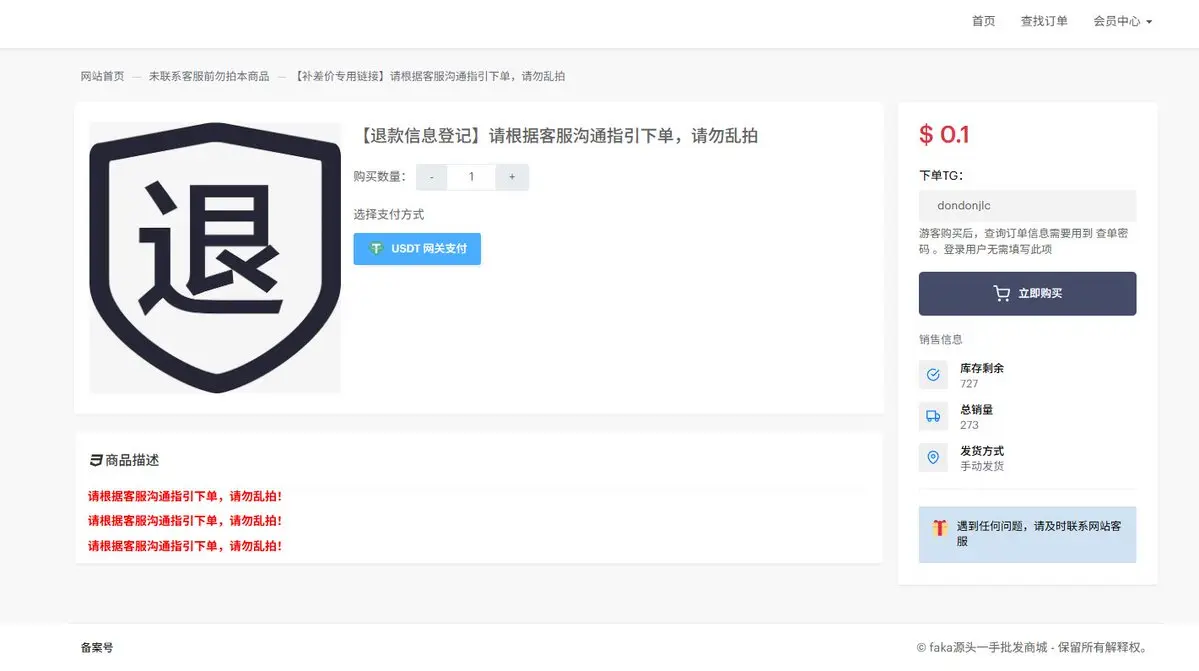Click the stock value 727
The height and width of the screenshot is (671, 1199).
click(969, 384)
